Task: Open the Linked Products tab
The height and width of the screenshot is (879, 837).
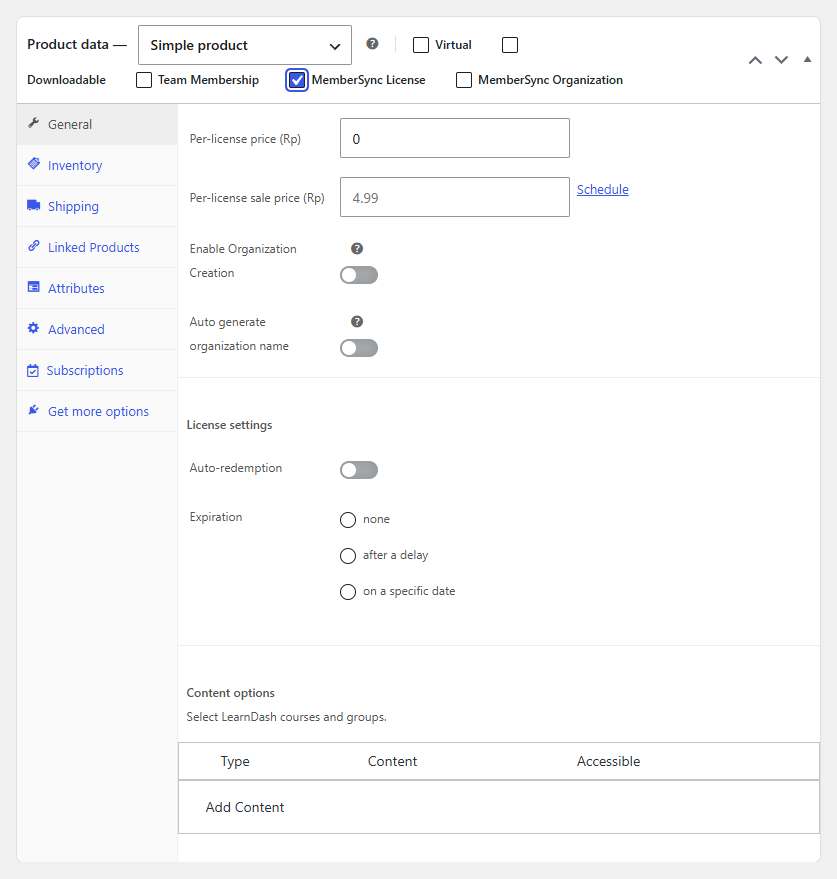Action: click(x=97, y=247)
